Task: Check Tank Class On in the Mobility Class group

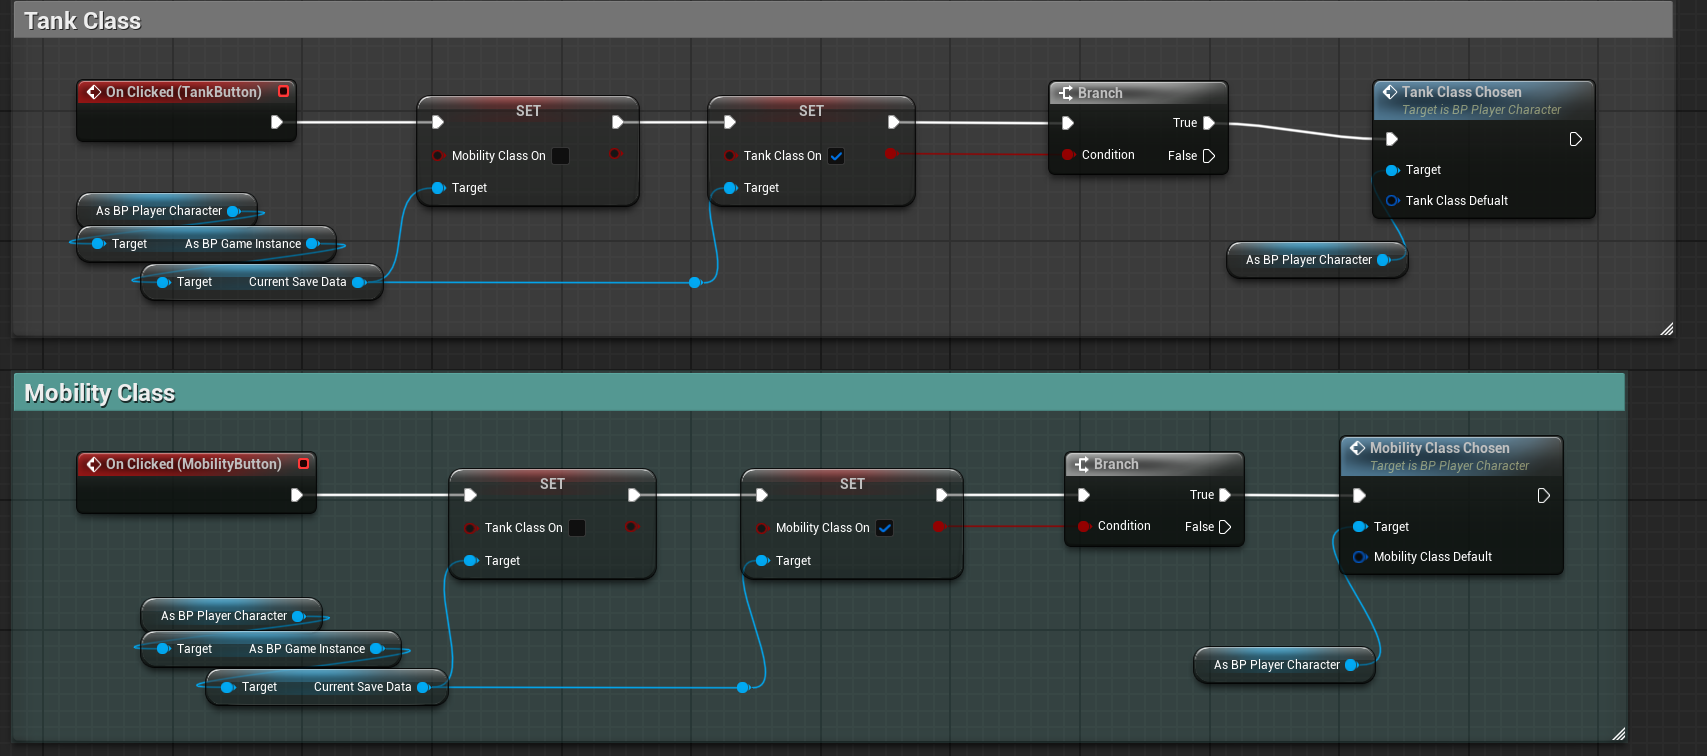Action: (578, 528)
